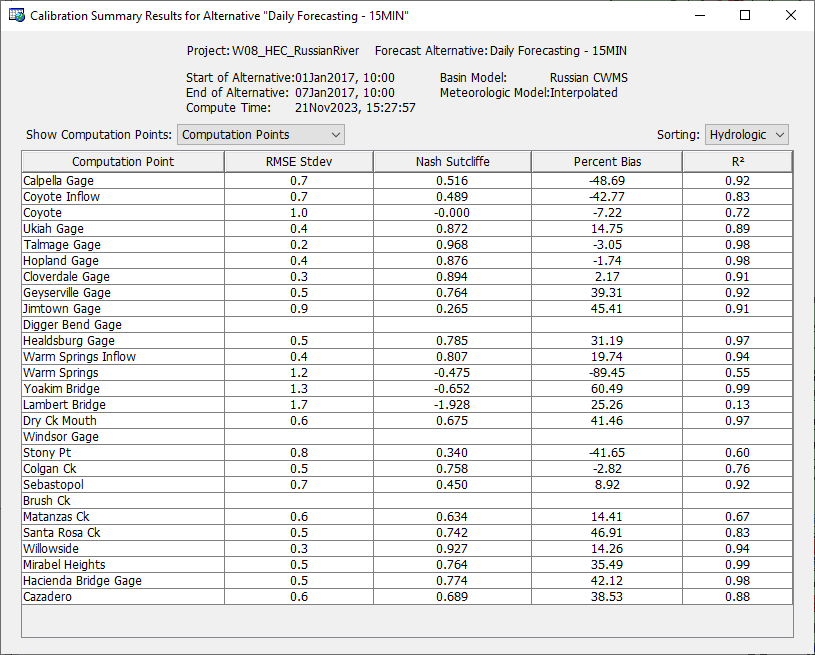Click Percent Bias value -1.74 for Hopland
The width and height of the screenshot is (815, 655).
pyautogui.click(x=607, y=261)
